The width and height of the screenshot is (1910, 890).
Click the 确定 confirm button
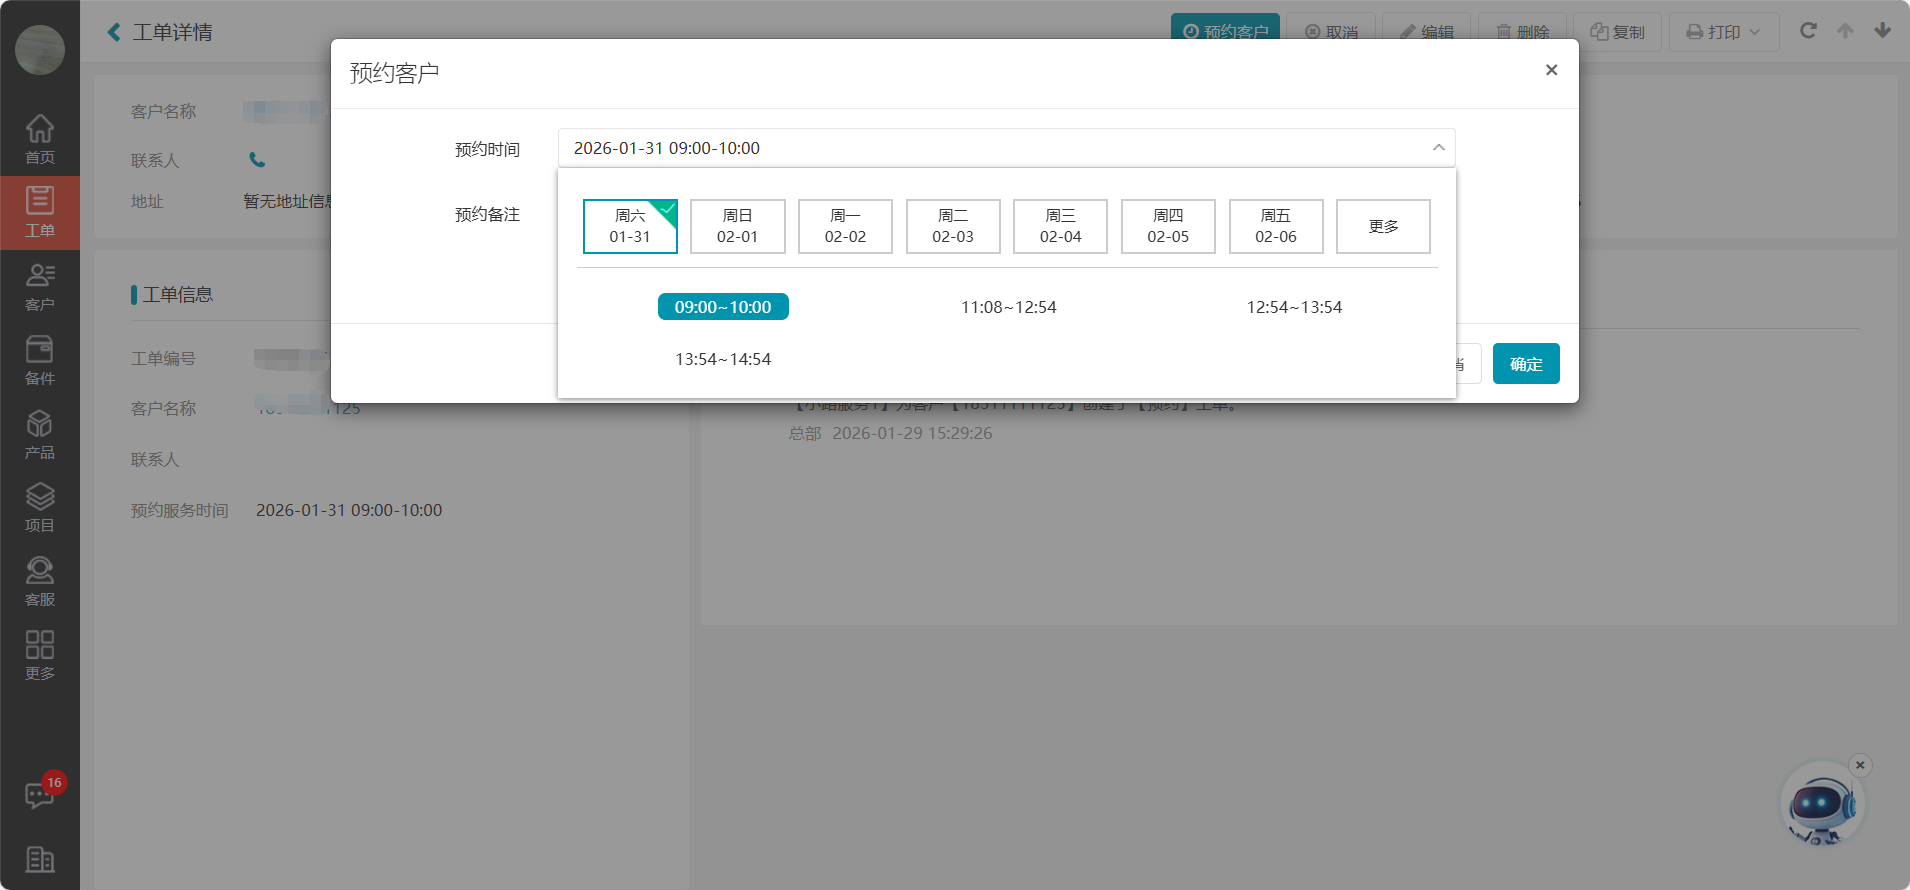pyautogui.click(x=1525, y=364)
